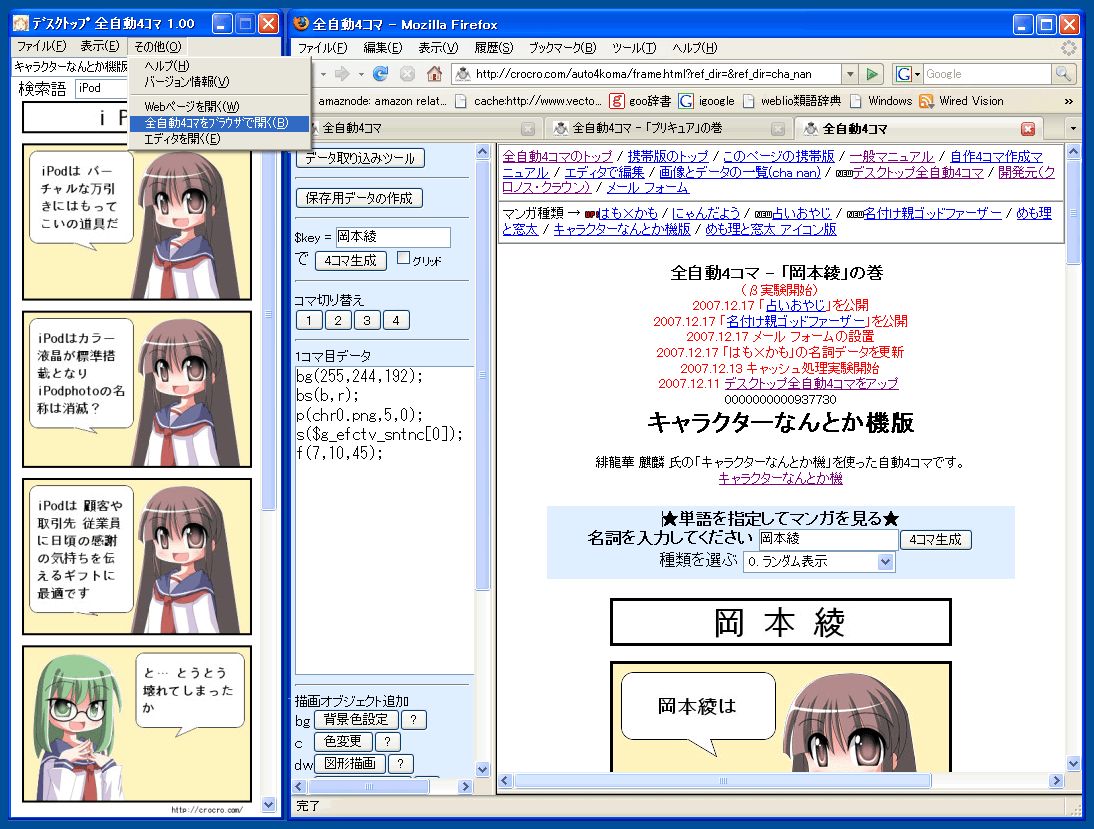Open the Windows bookmark
Image resolution: width=1094 pixels, height=829 pixels.
click(881, 101)
